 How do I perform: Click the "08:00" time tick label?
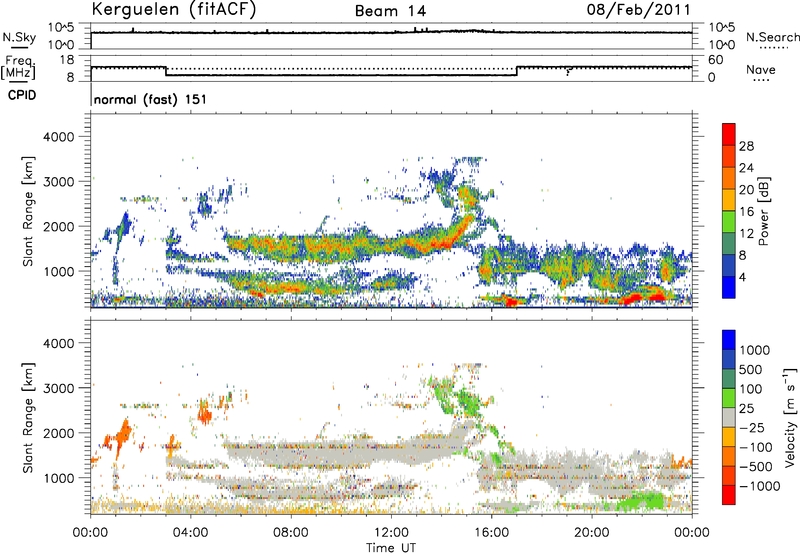[291, 533]
